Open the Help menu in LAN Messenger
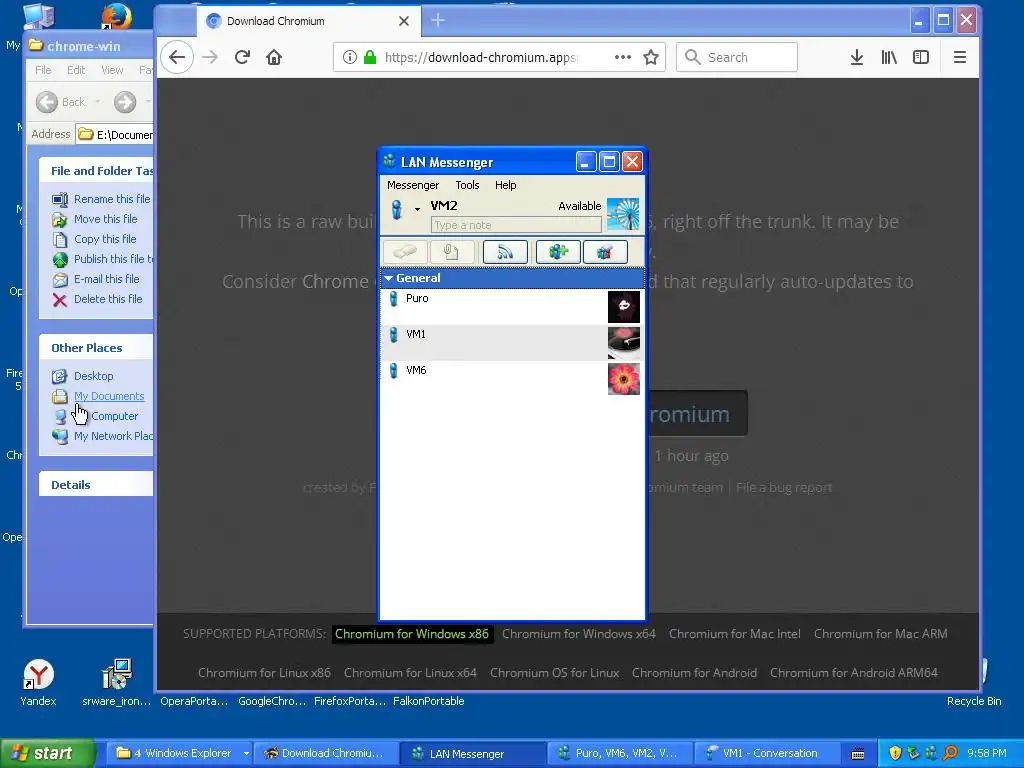Viewport: 1024px width, 768px height. (505, 185)
